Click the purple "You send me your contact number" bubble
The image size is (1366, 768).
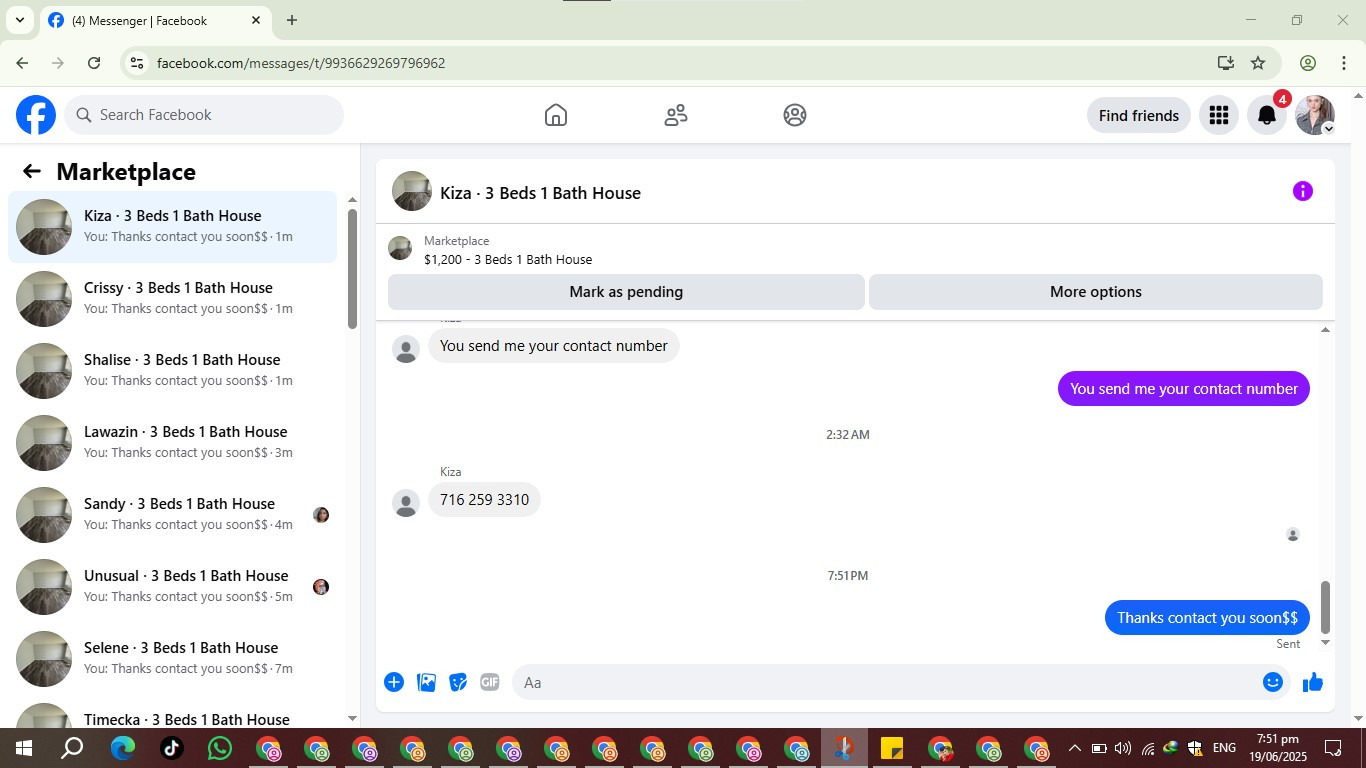1184,389
